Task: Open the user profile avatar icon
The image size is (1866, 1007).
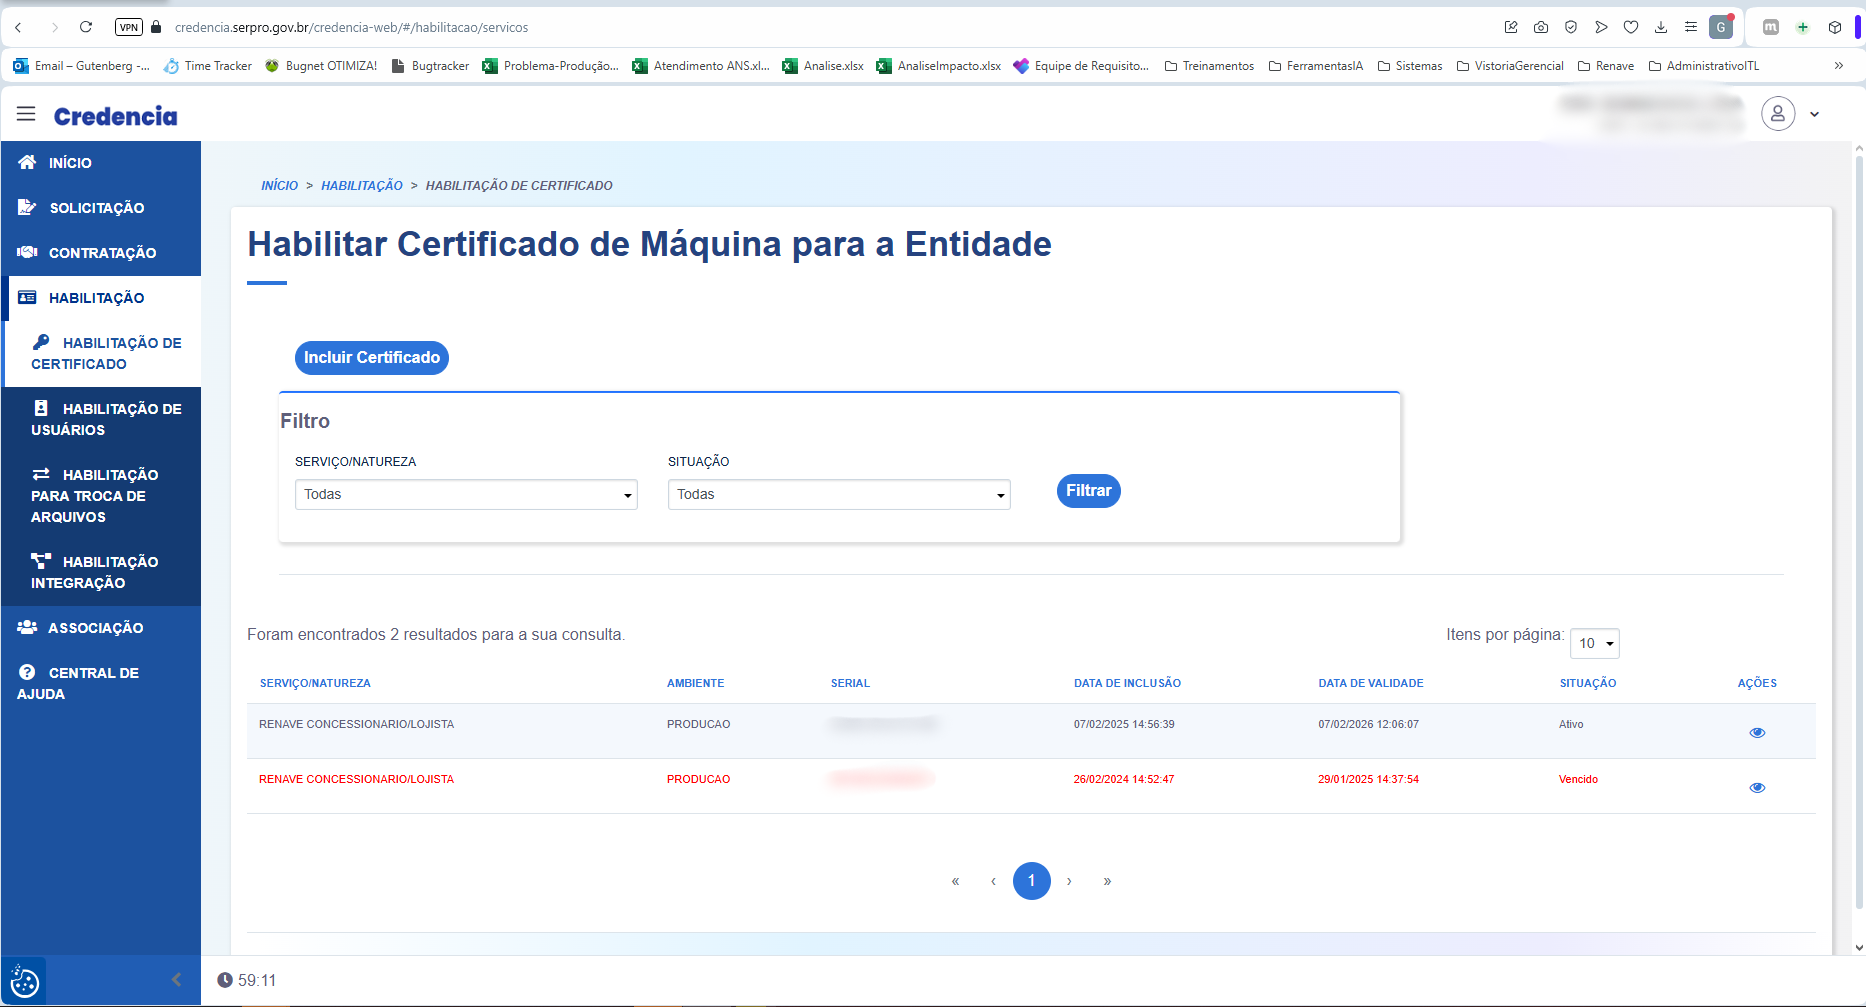Action: 1778,114
